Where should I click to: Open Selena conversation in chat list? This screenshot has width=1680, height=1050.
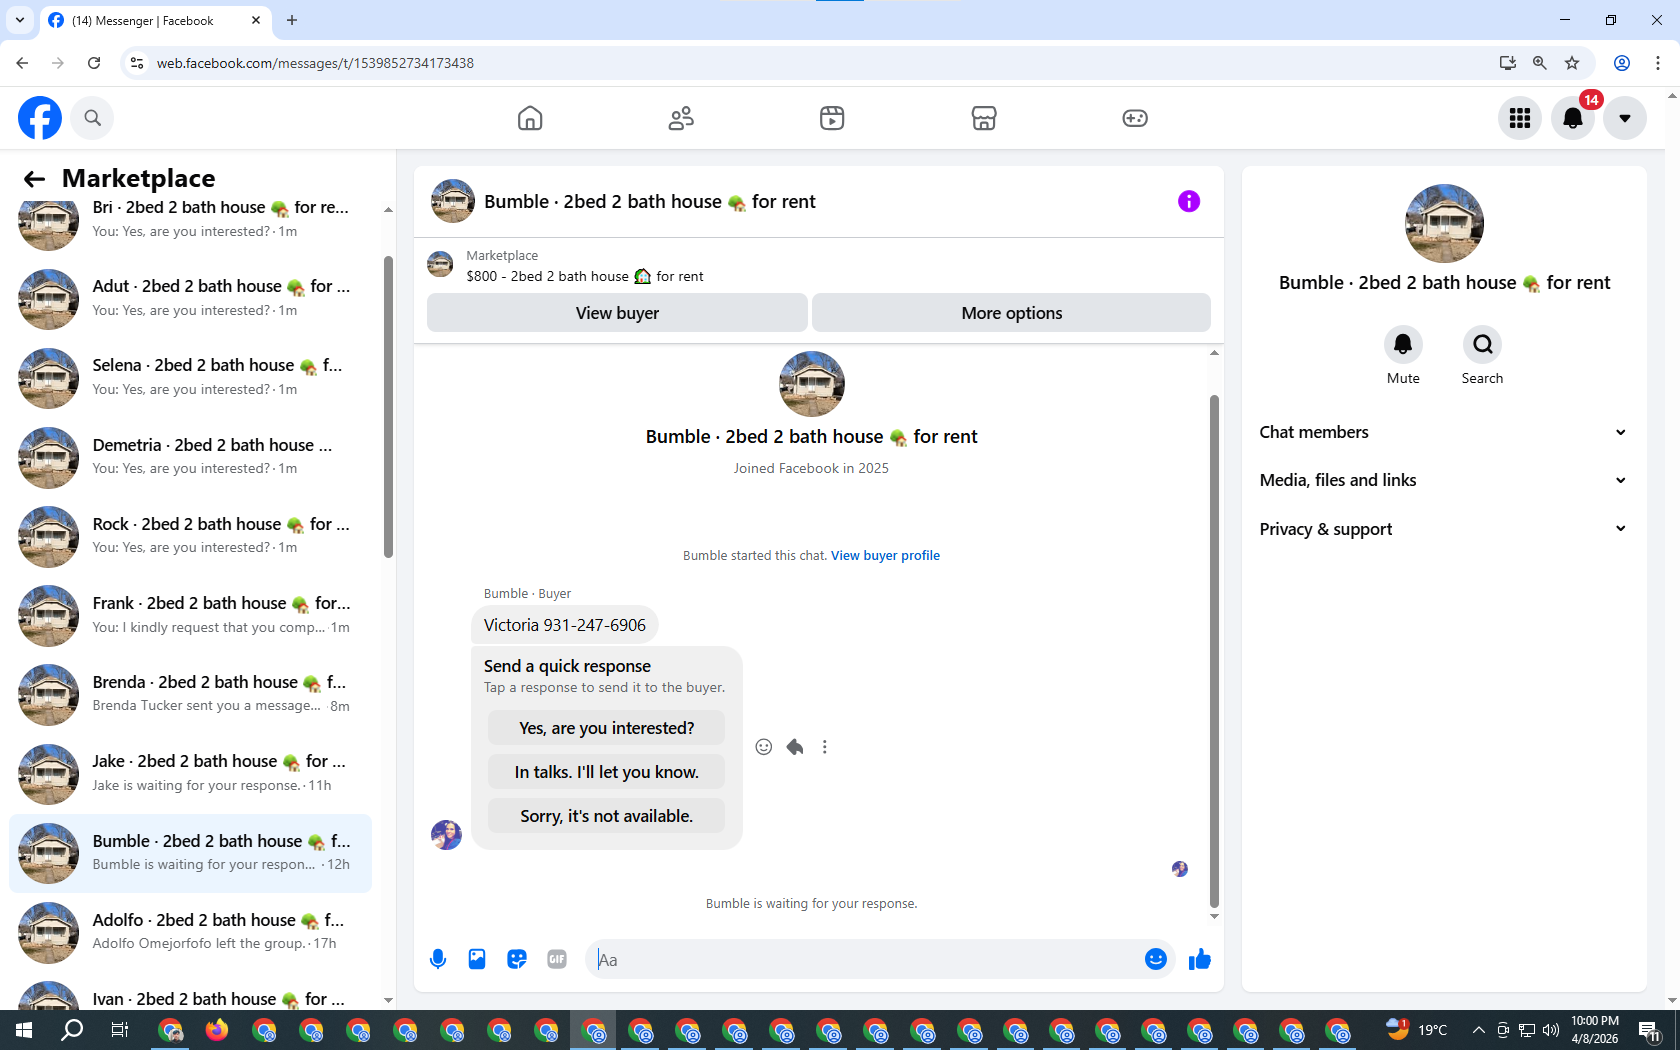pyautogui.click(x=190, y=377)
